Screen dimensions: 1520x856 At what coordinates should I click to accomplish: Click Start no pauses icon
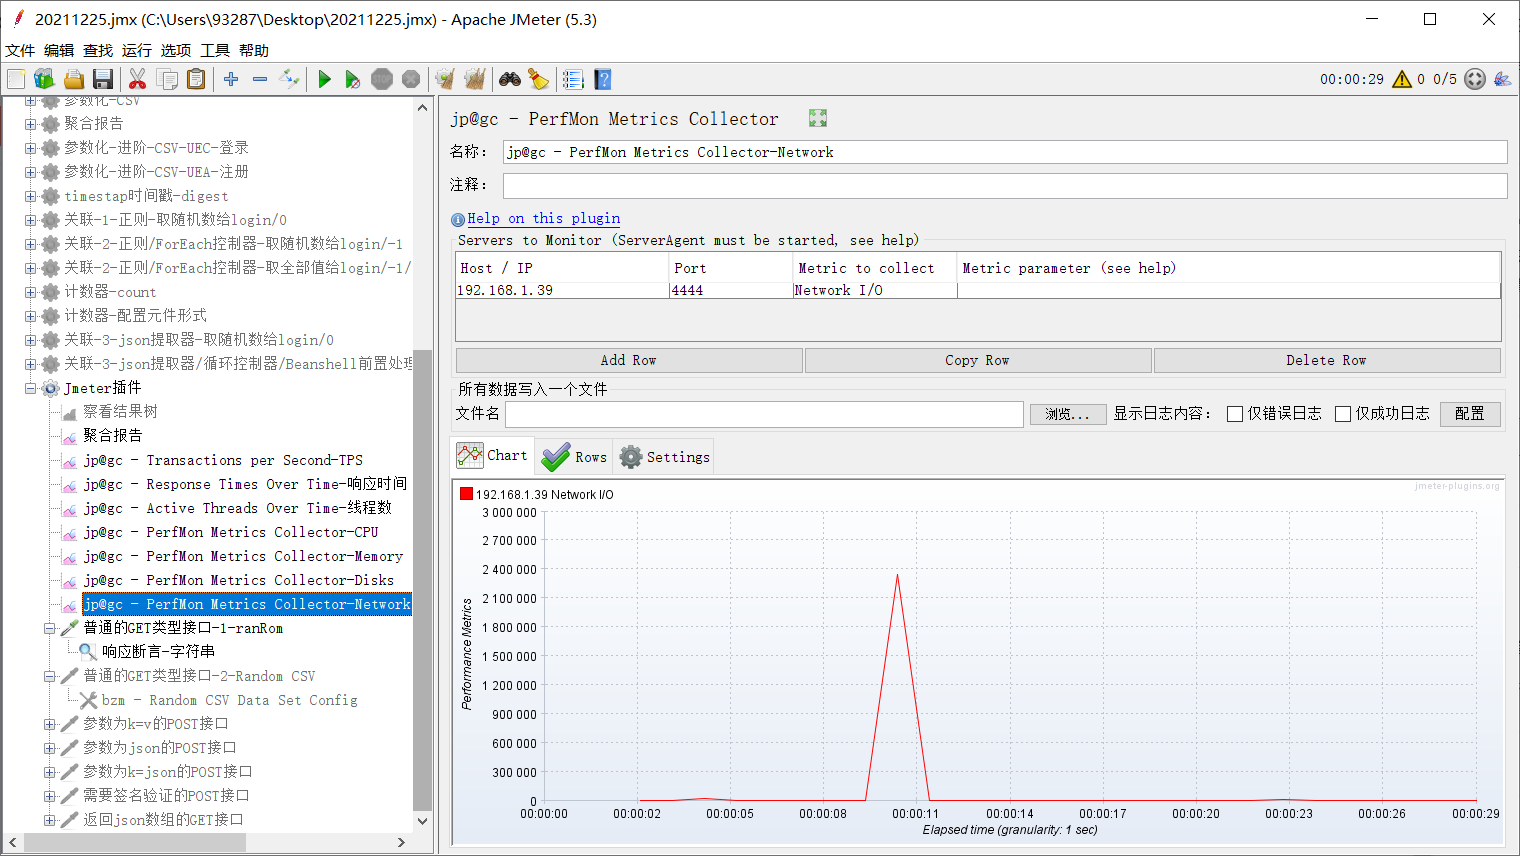pyautogui.click(x=352, y=79)
